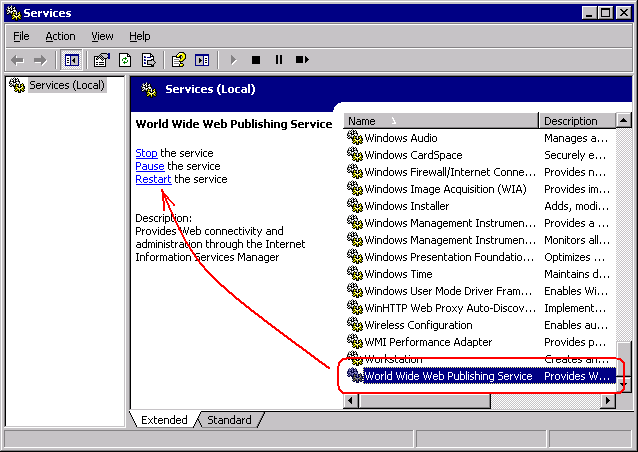
Task: Toggle the Show/Hide Action Pane icon
Action: click(x=202, y=60)
